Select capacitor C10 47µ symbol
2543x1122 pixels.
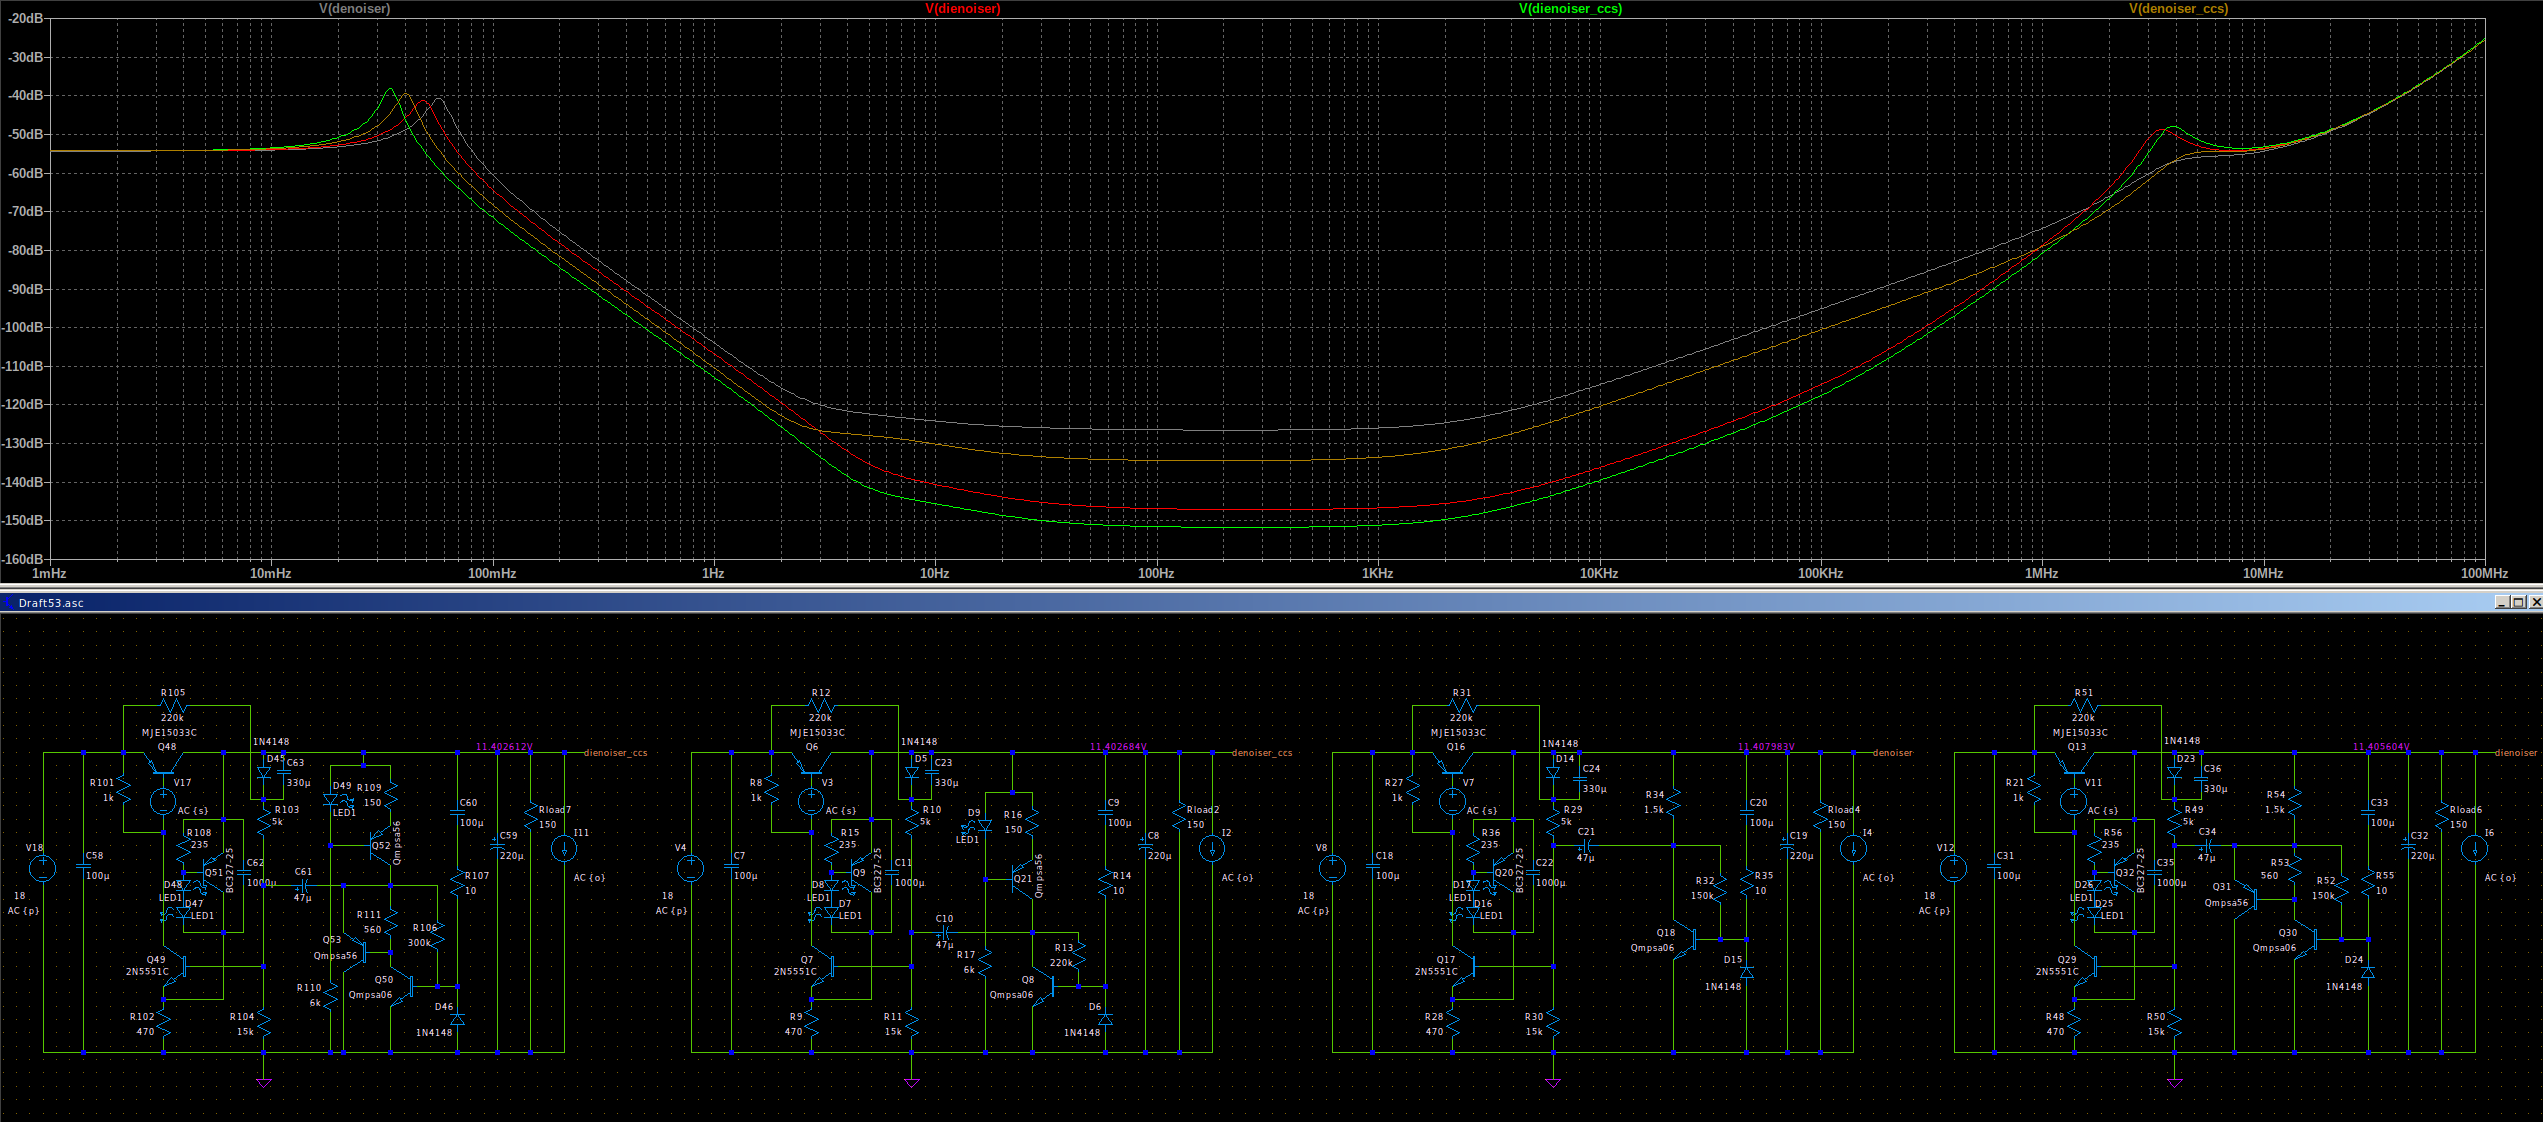click(944, 932)
